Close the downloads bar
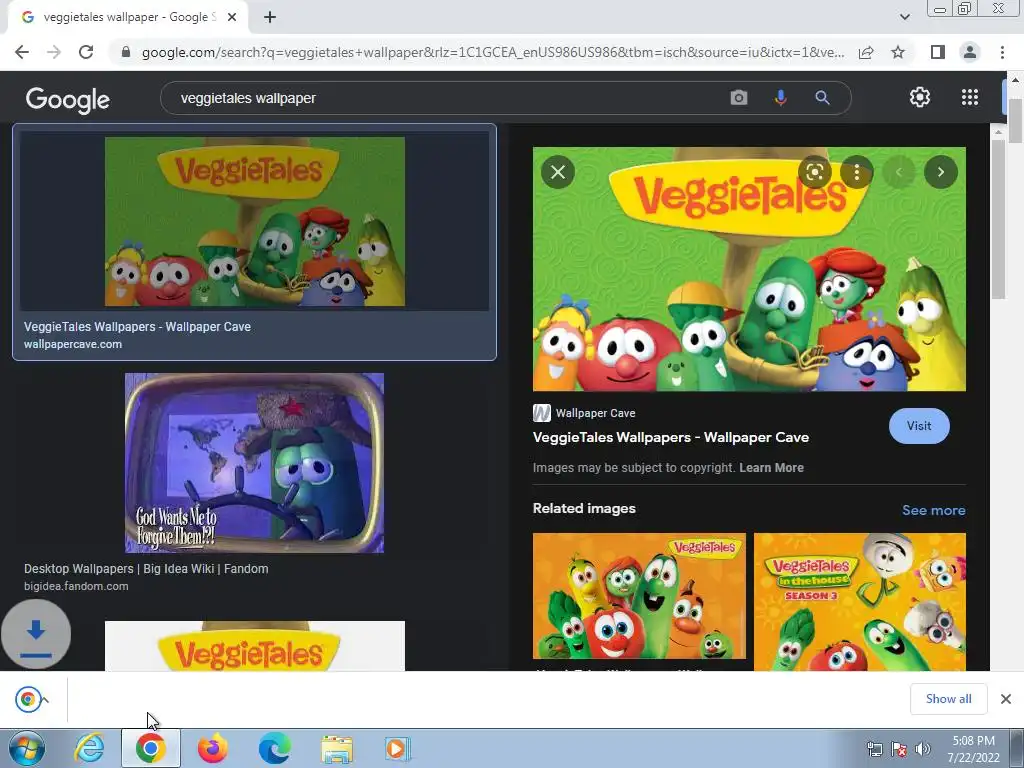The image size is (1024, 768). click(x=1006, y=699)
